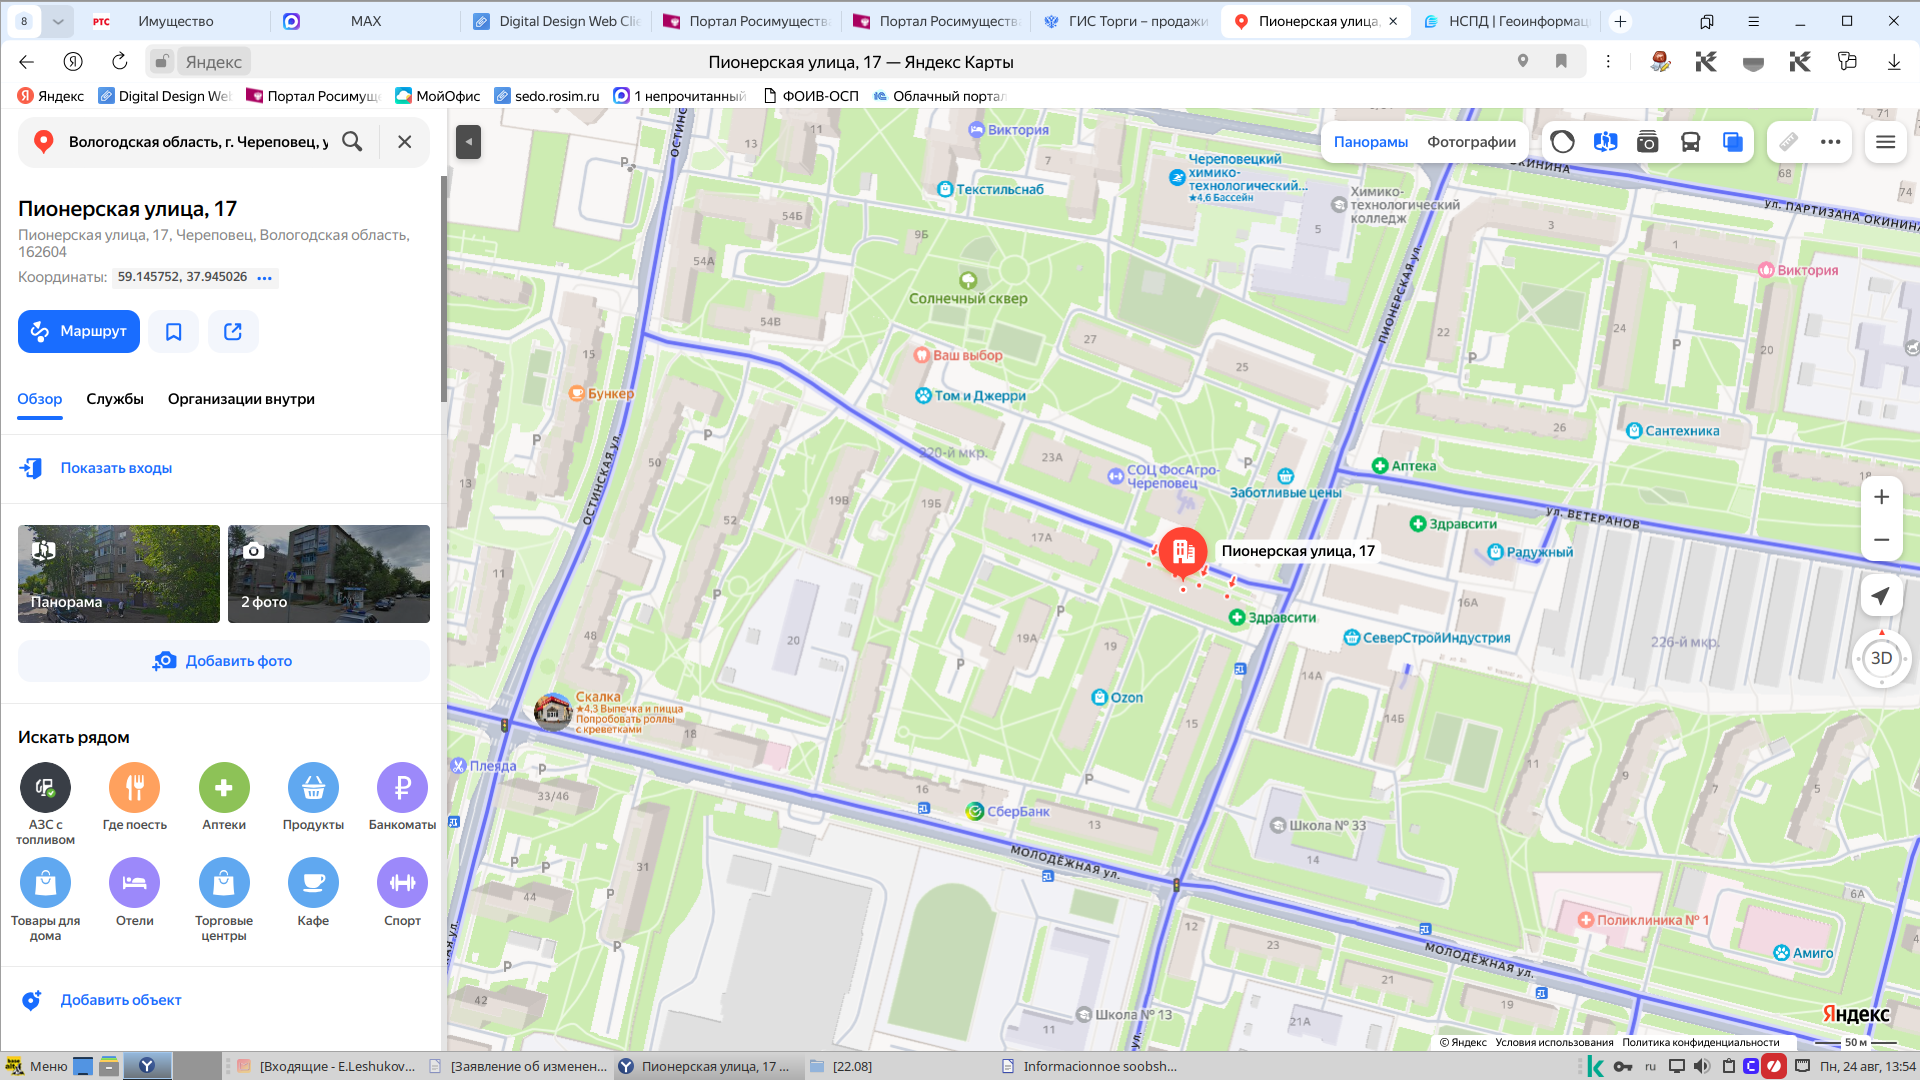Collapse the left side panel

pos(468,142)
